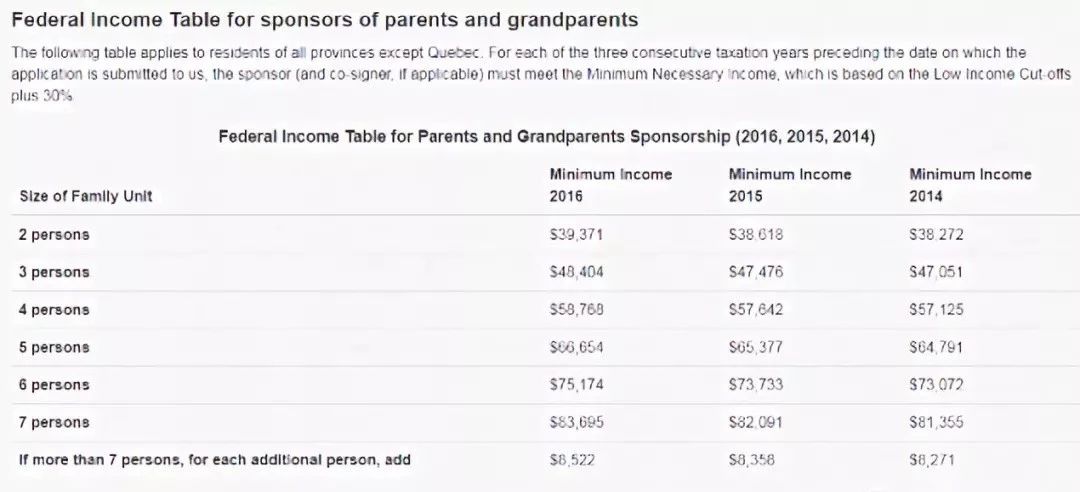Click the $73,733 income value
The image size is (1080, 492).
point(756,385)
